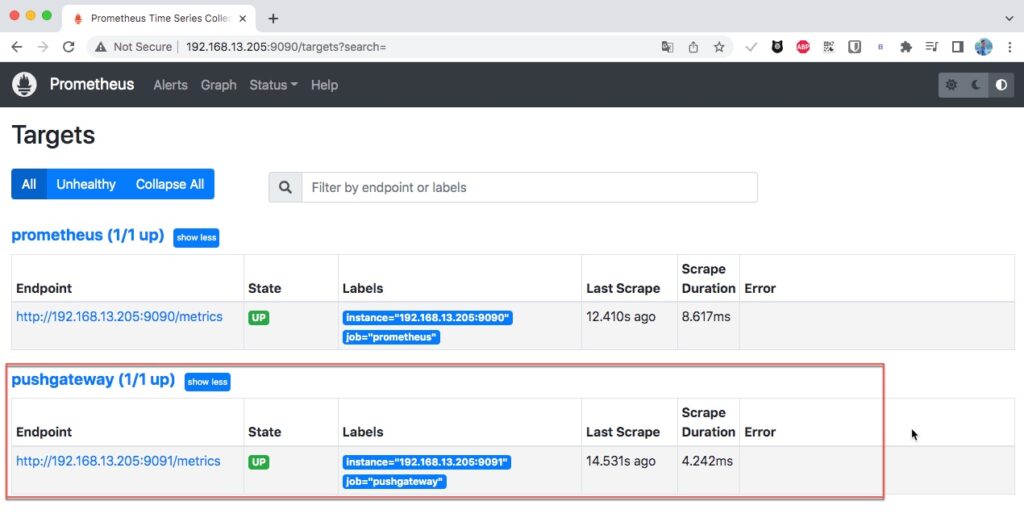Open the translate page icon
Viewport: 1024px width, 518px height.
(x=667, y=47)
